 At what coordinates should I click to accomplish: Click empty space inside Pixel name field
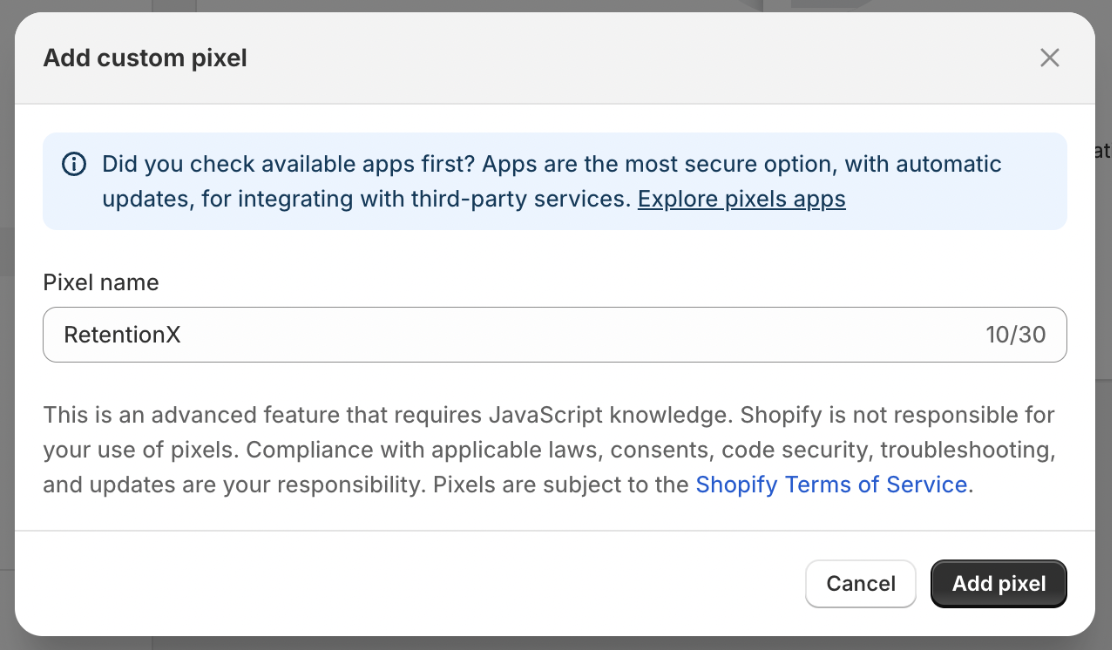pos(600,335)
